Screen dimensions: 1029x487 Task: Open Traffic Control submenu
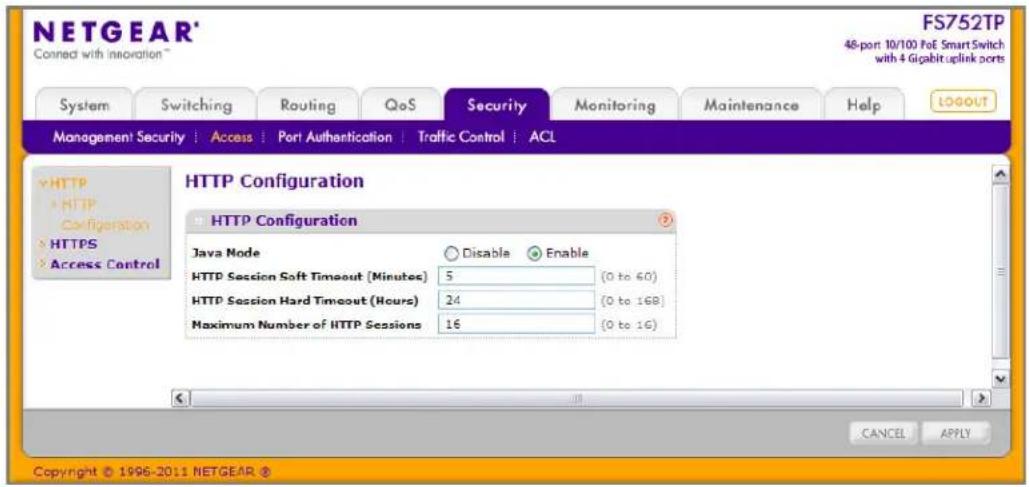pos(461,137)
